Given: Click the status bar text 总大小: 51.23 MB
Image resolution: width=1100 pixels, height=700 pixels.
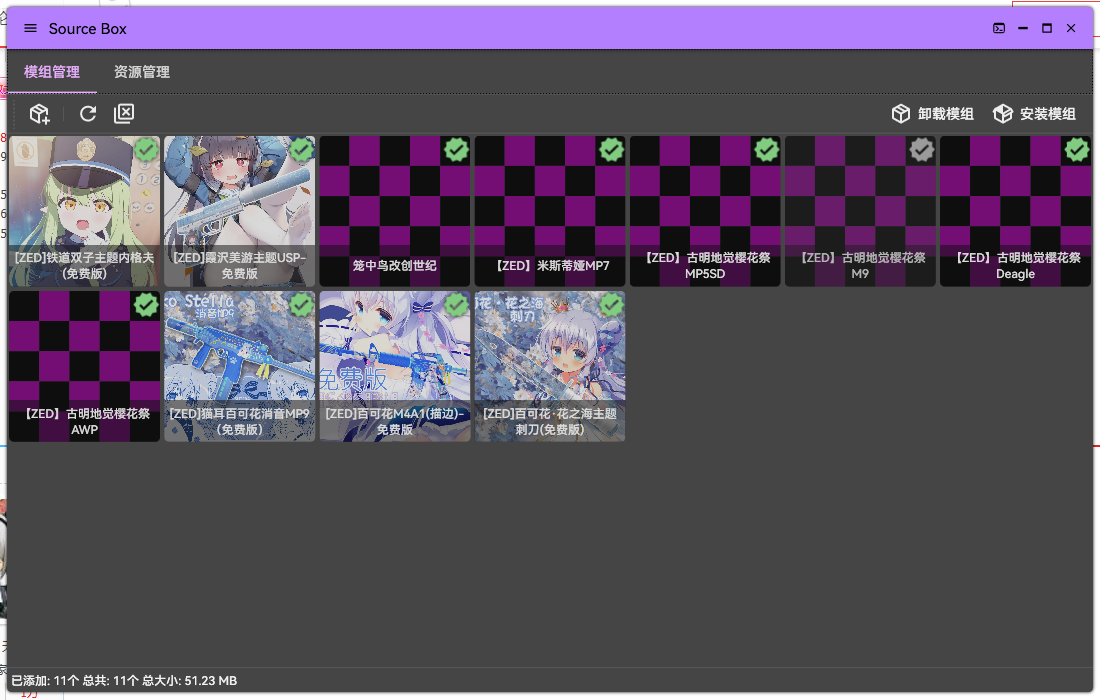Looking at the screenshot, I should click(189, 680).
